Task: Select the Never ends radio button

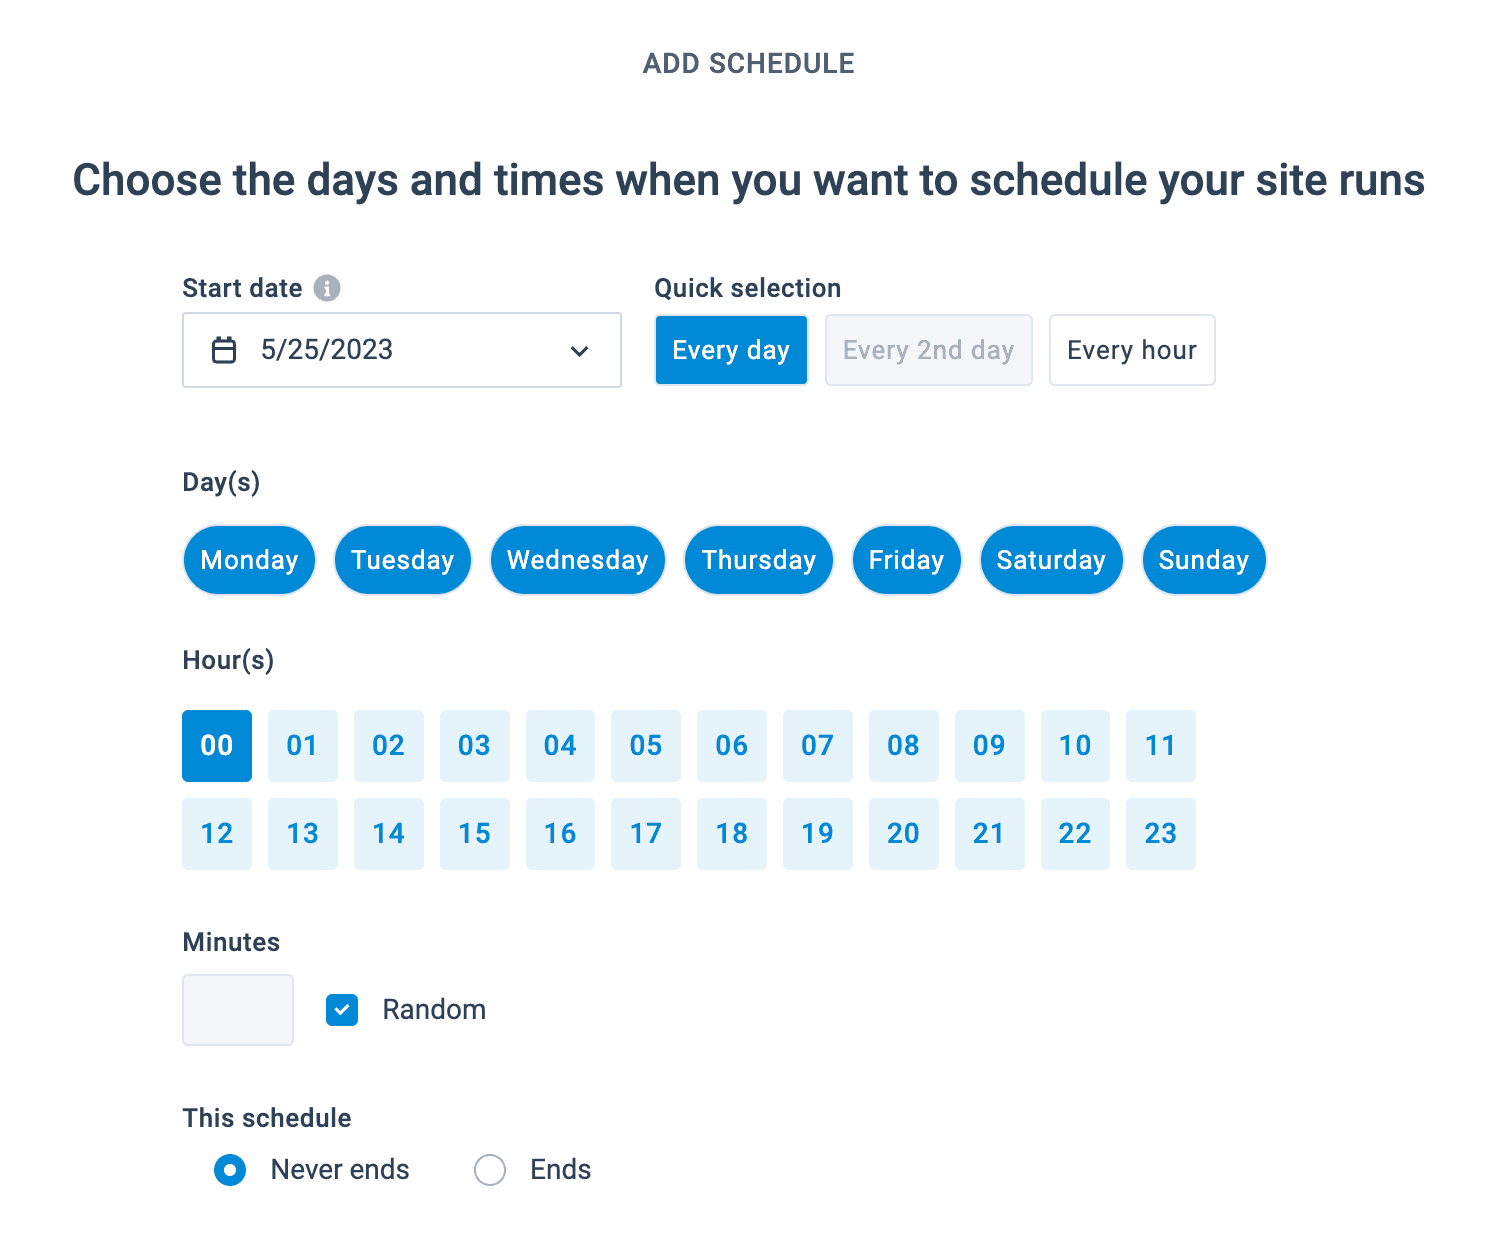Action: (x=230, y=1170)
